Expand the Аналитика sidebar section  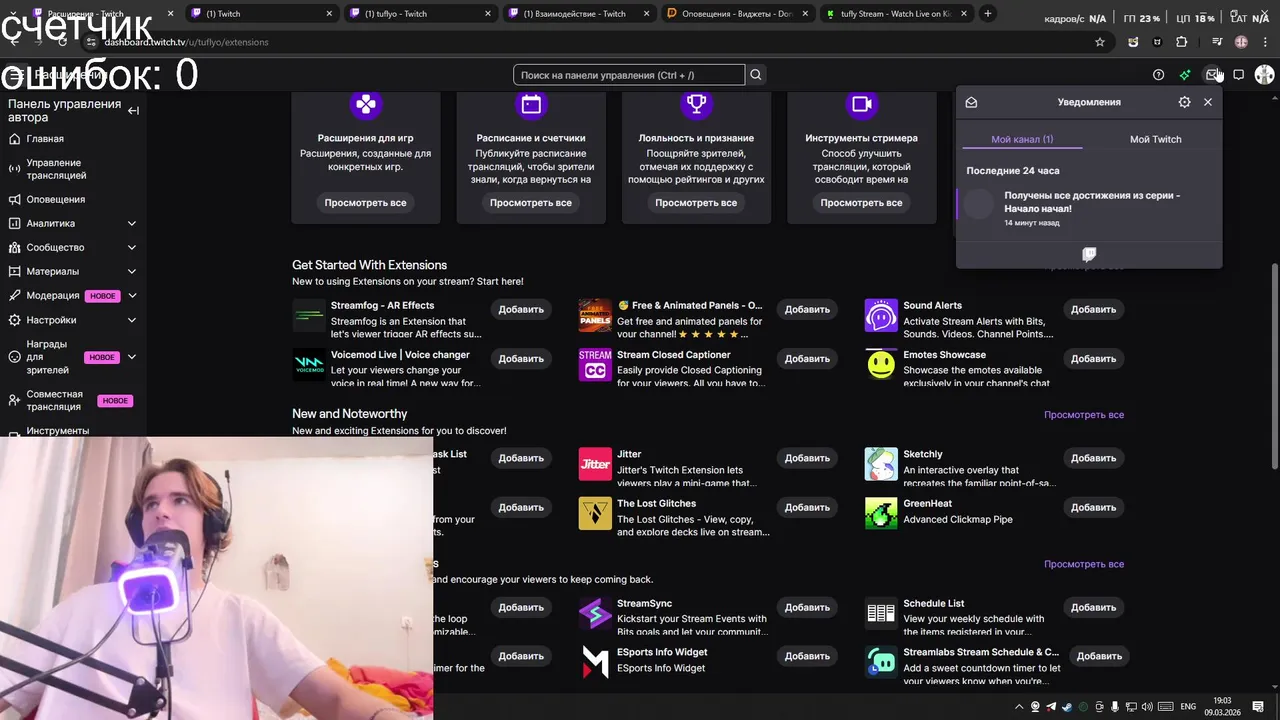pos(132,223)
